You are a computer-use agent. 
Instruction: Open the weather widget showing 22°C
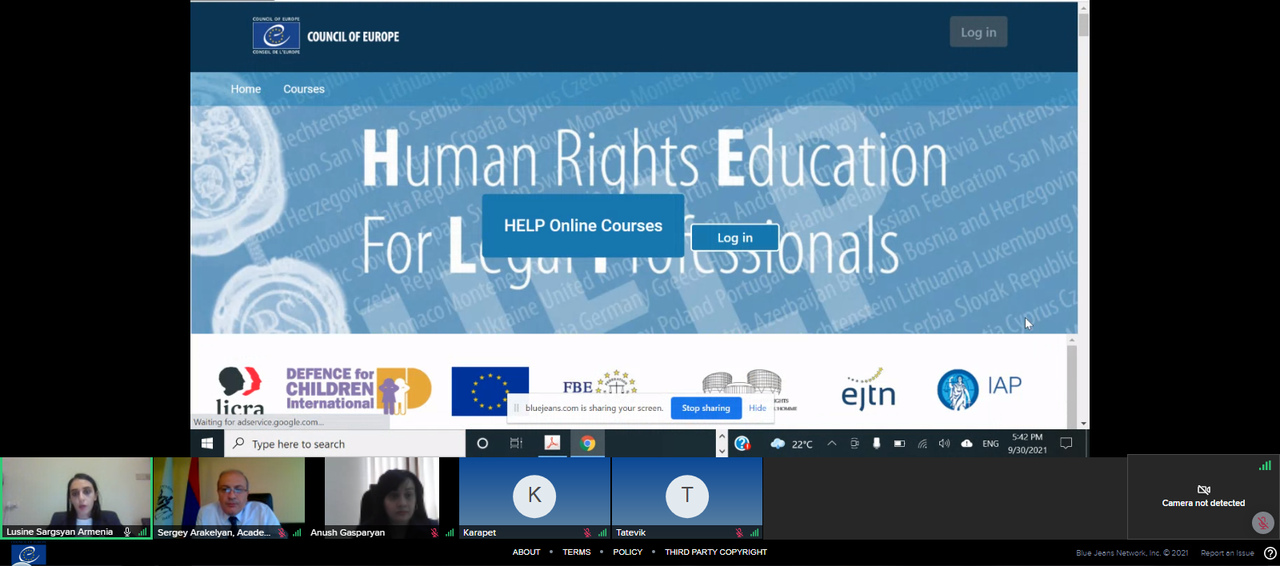click(x=791, y=443)
